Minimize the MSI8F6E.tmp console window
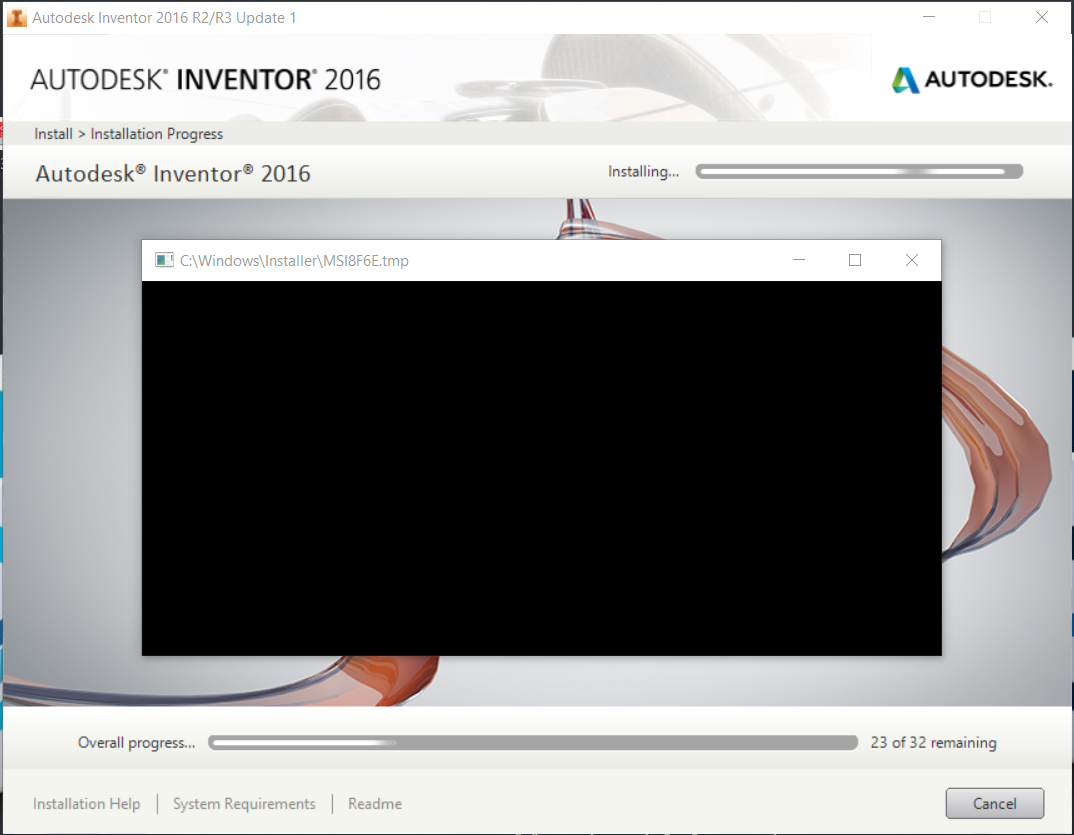Viewport: 1074px width, 835px height. [799, 260]
